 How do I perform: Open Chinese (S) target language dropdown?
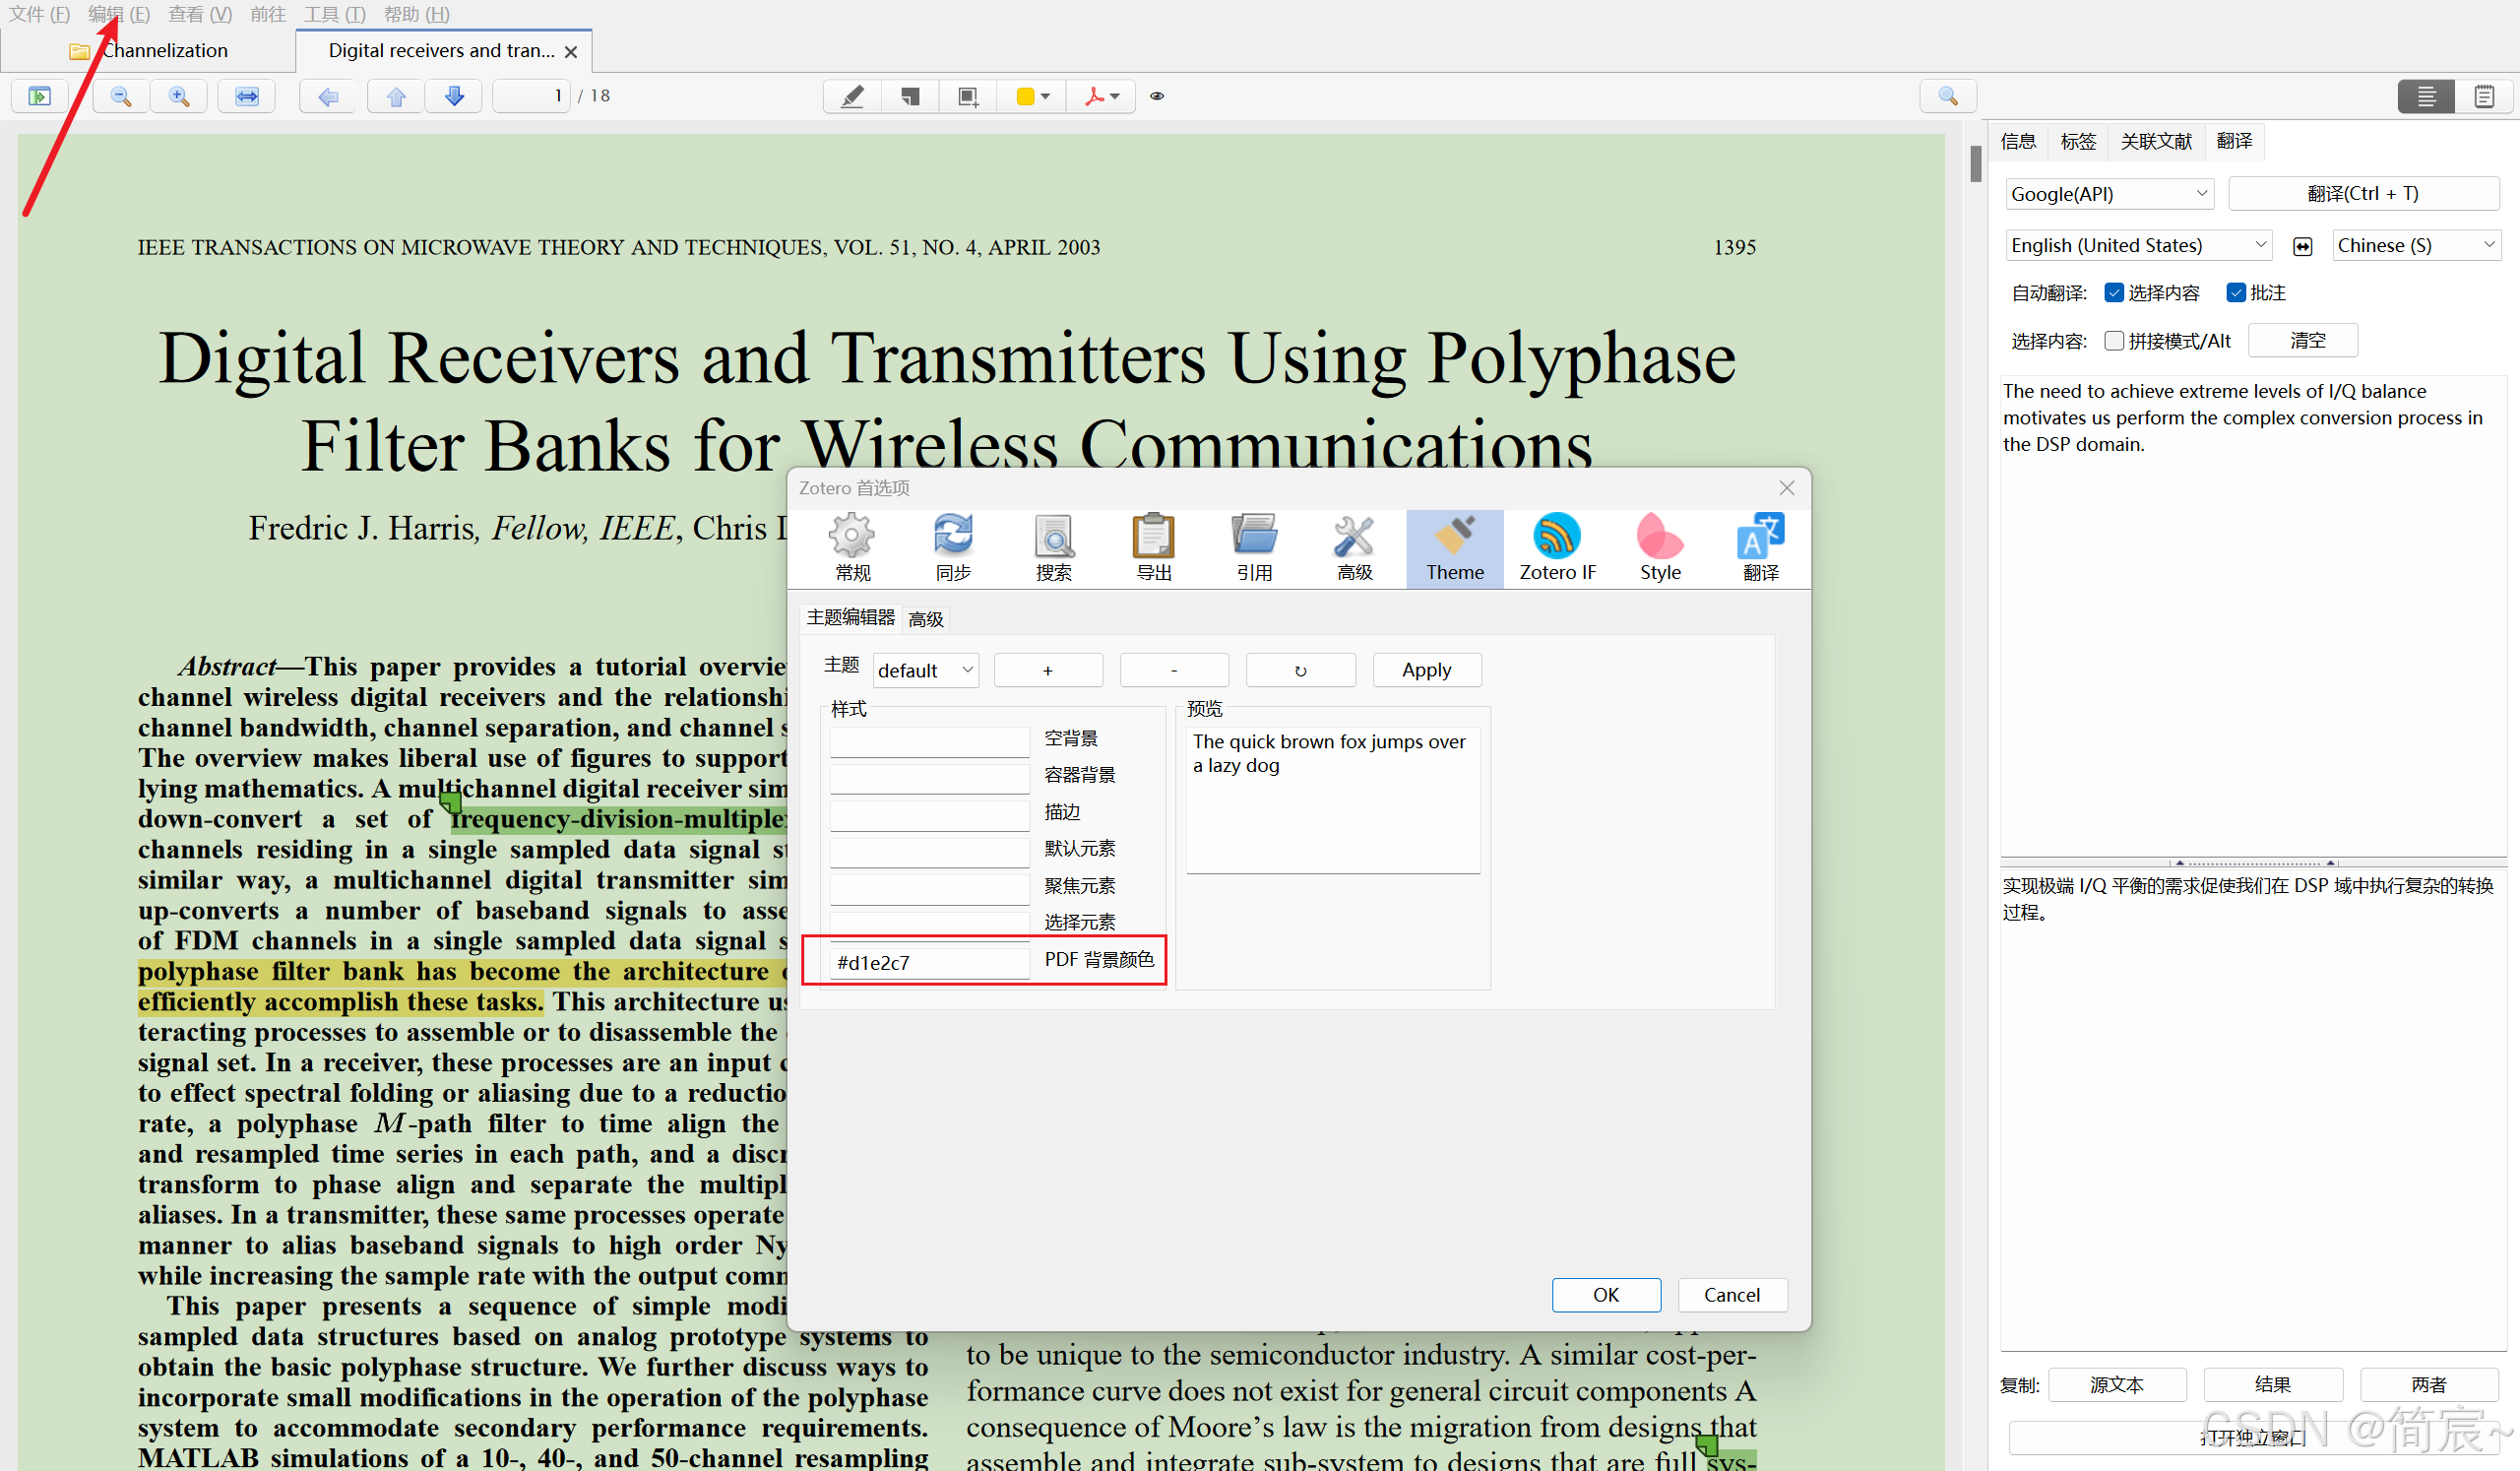coord(2415,245)
